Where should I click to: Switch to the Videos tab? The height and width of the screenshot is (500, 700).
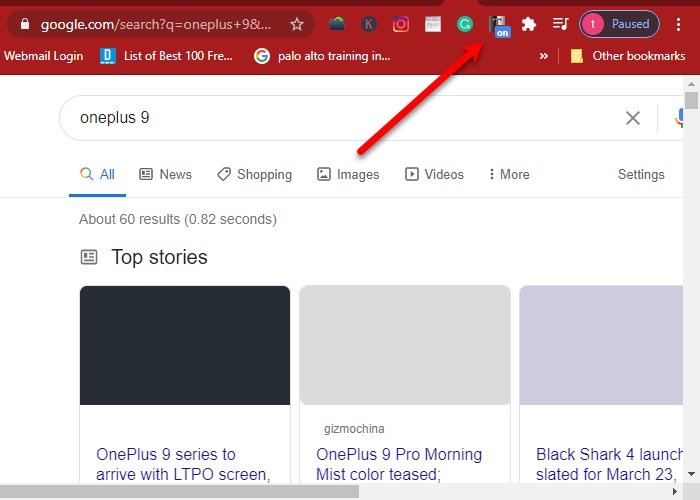tap(434, 175)
